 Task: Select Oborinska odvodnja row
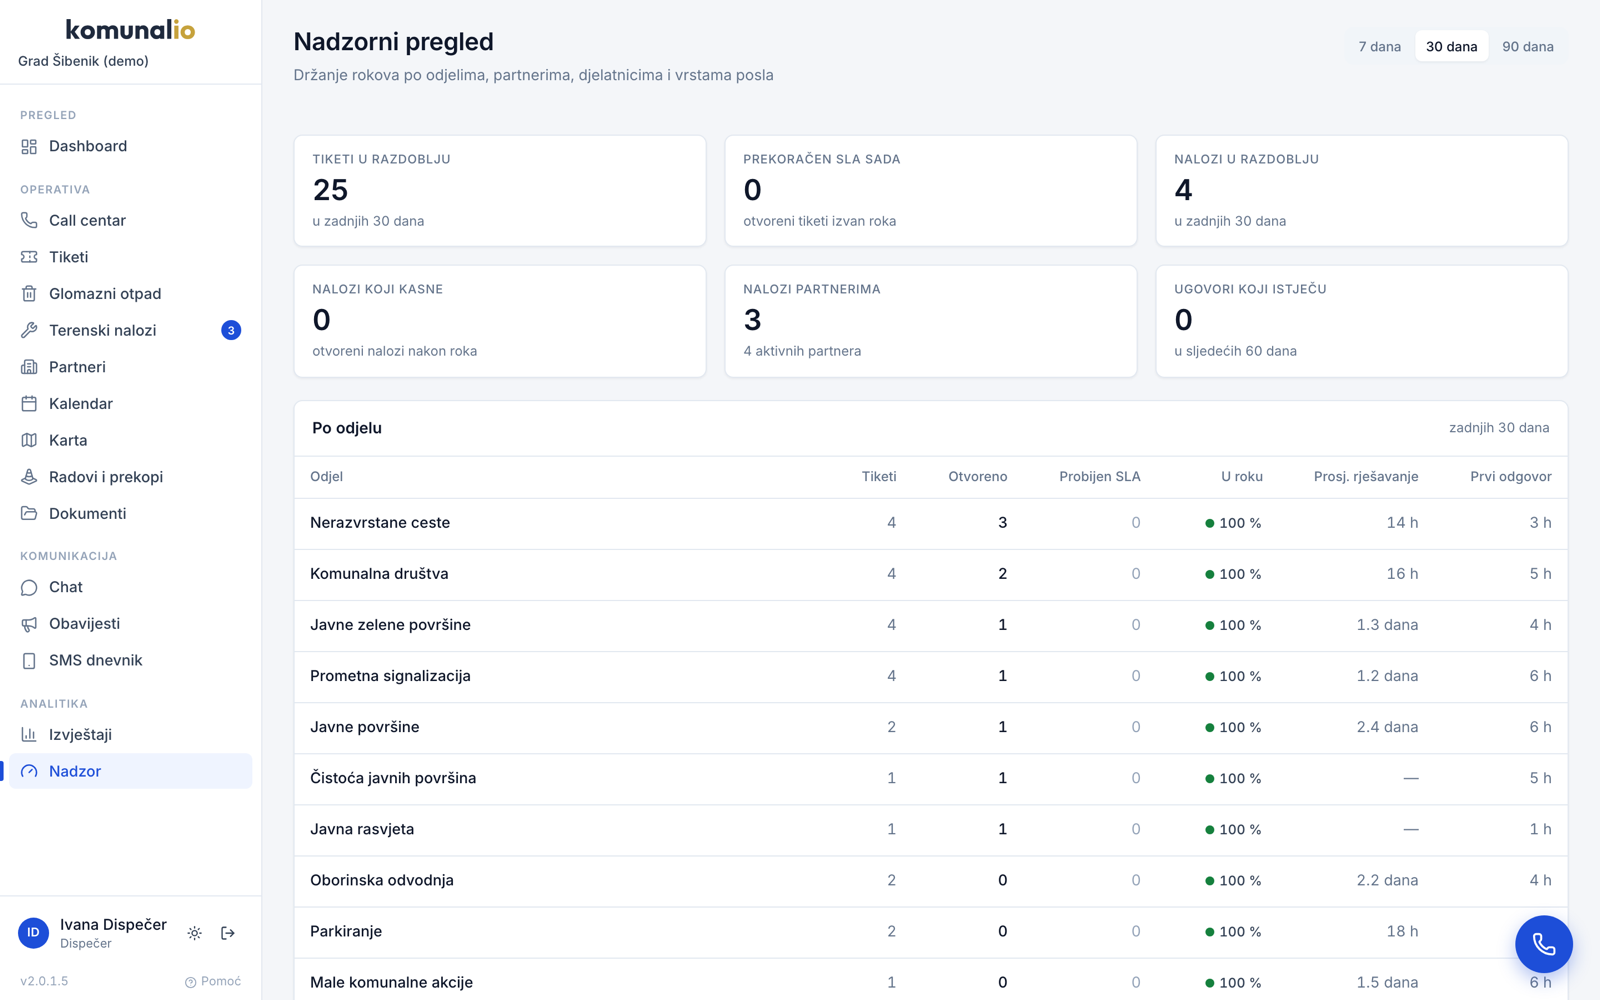[x=931, y=880]
